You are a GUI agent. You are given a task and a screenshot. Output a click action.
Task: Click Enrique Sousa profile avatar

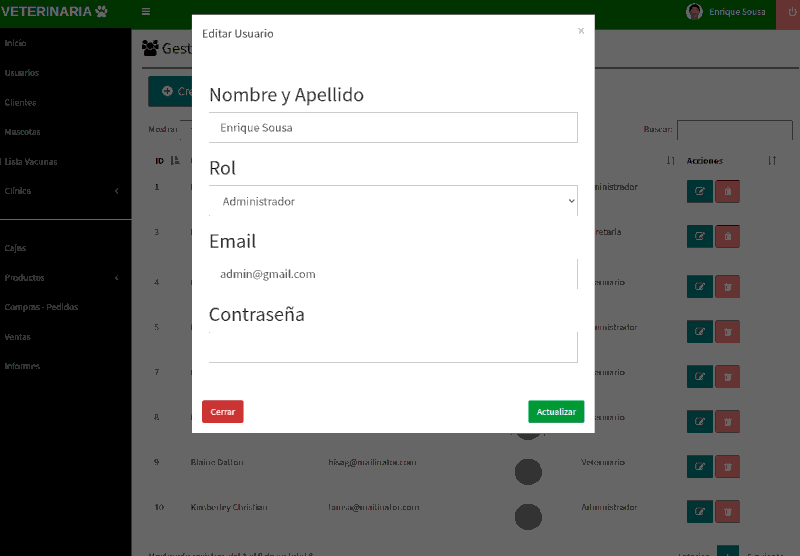(x=694, y=12)
